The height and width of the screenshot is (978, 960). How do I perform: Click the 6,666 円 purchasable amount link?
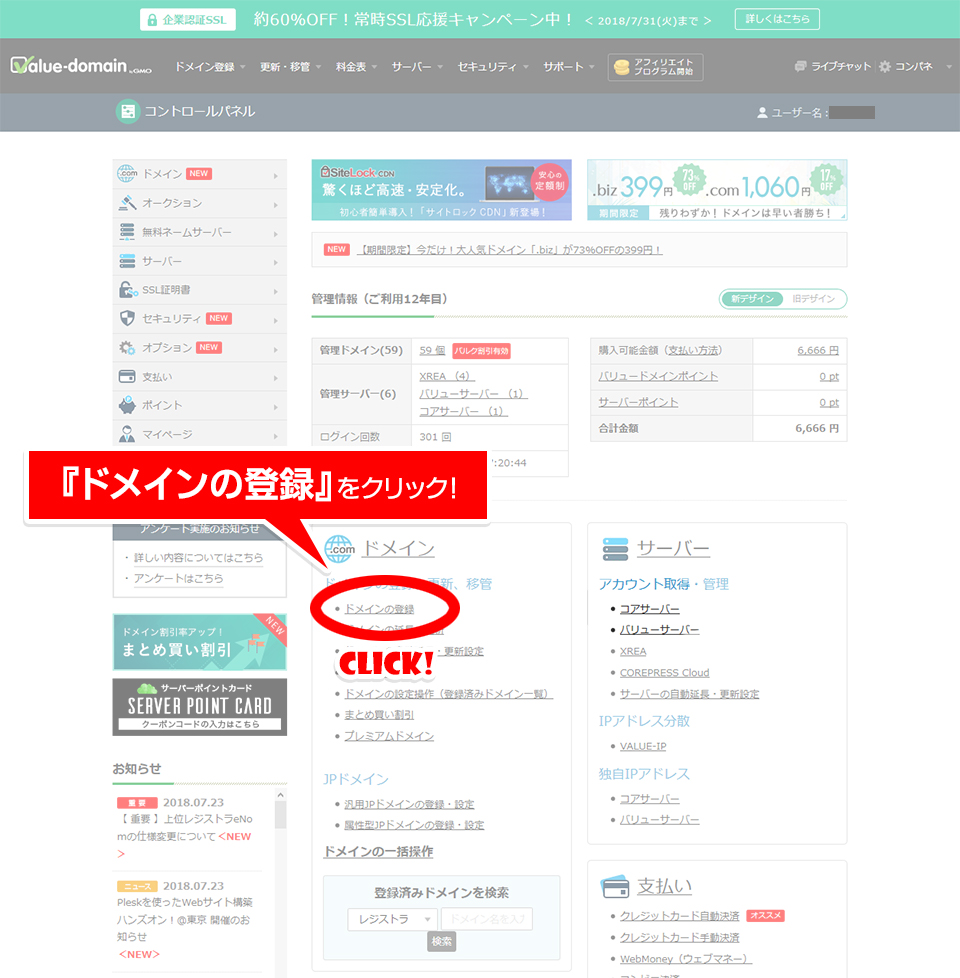tap(818, 351)
